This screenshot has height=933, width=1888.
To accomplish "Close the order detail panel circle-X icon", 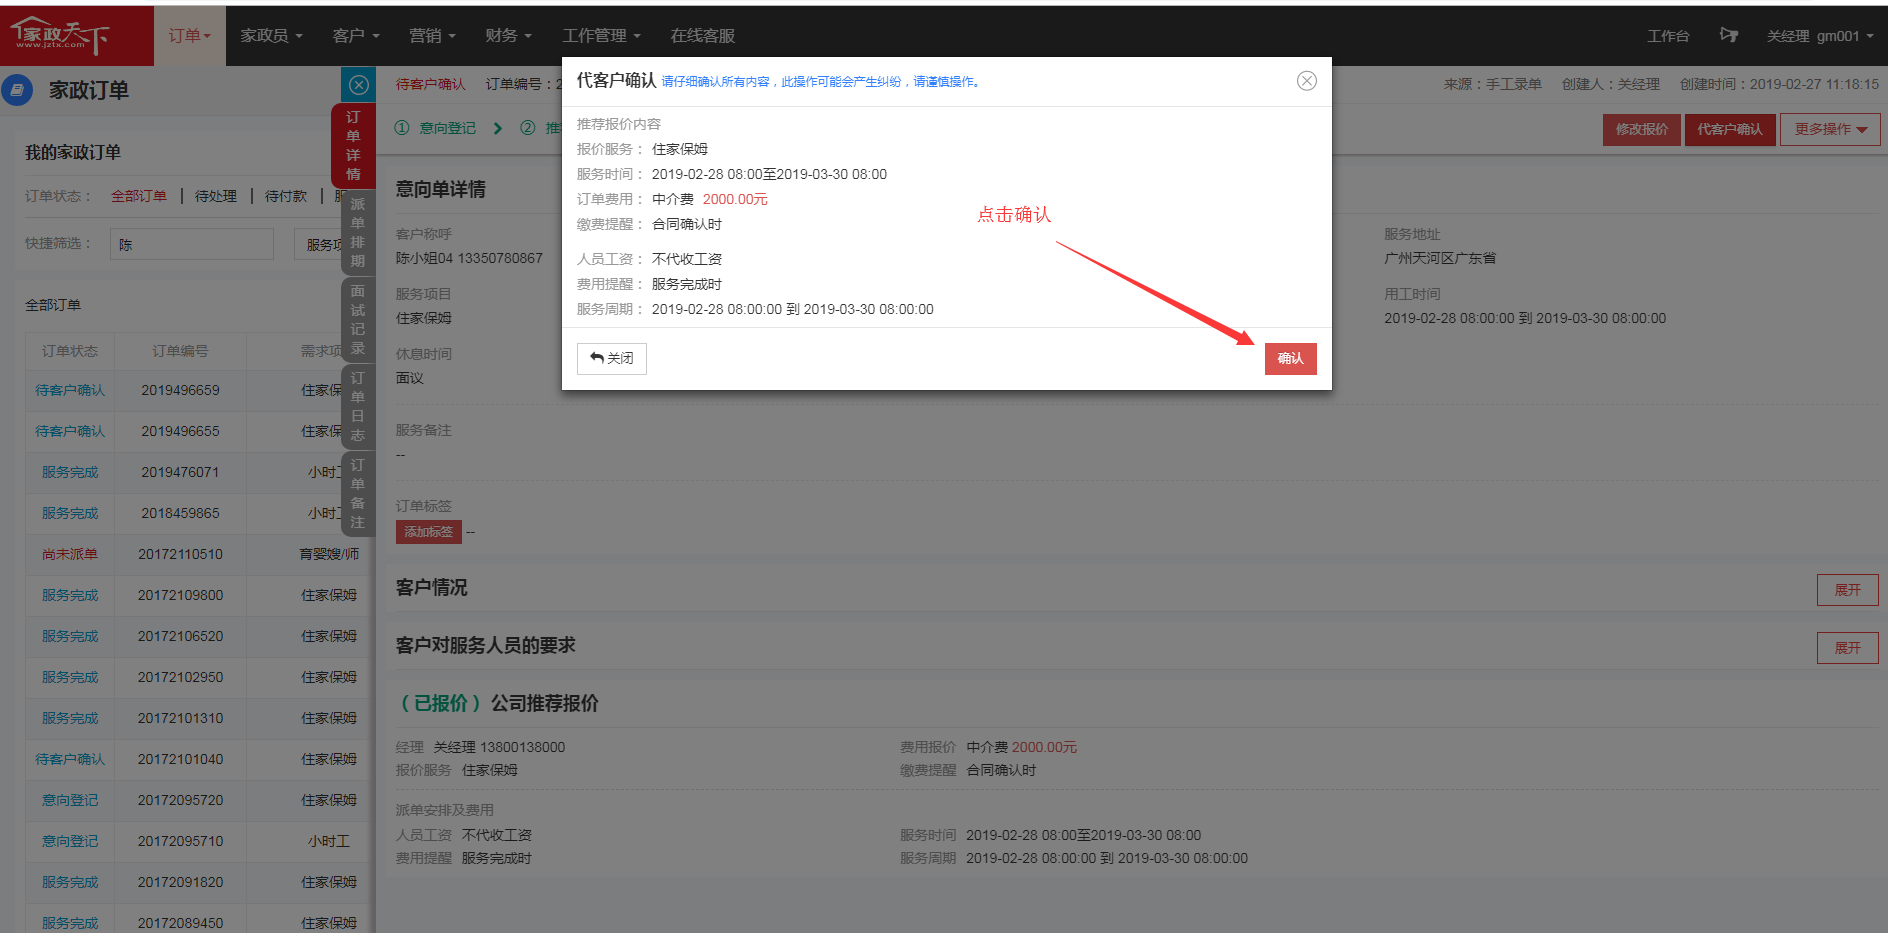I will pos(358,85).
